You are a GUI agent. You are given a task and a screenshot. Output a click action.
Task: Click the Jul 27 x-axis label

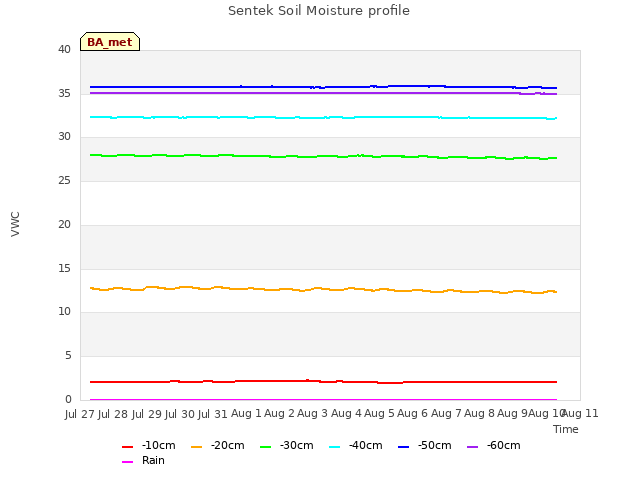click(x=81, y=414)
